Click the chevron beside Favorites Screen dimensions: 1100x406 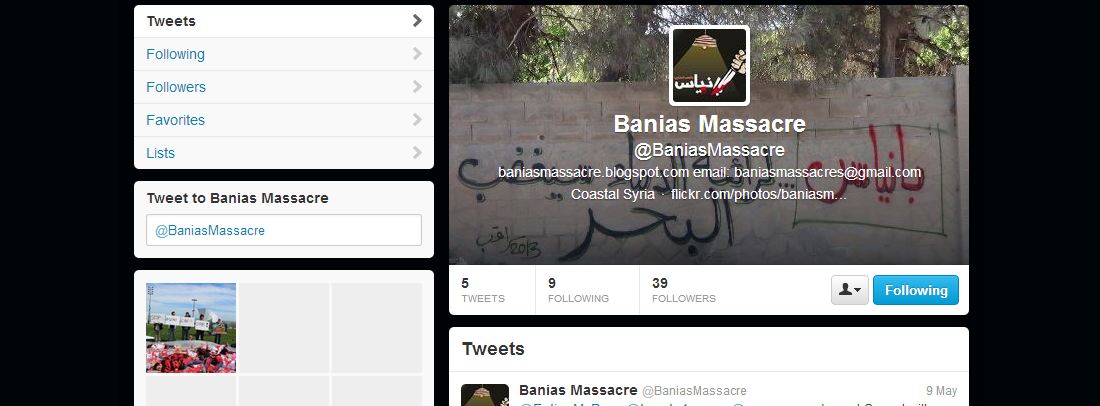pyautogui.click(x=417, y=120)
